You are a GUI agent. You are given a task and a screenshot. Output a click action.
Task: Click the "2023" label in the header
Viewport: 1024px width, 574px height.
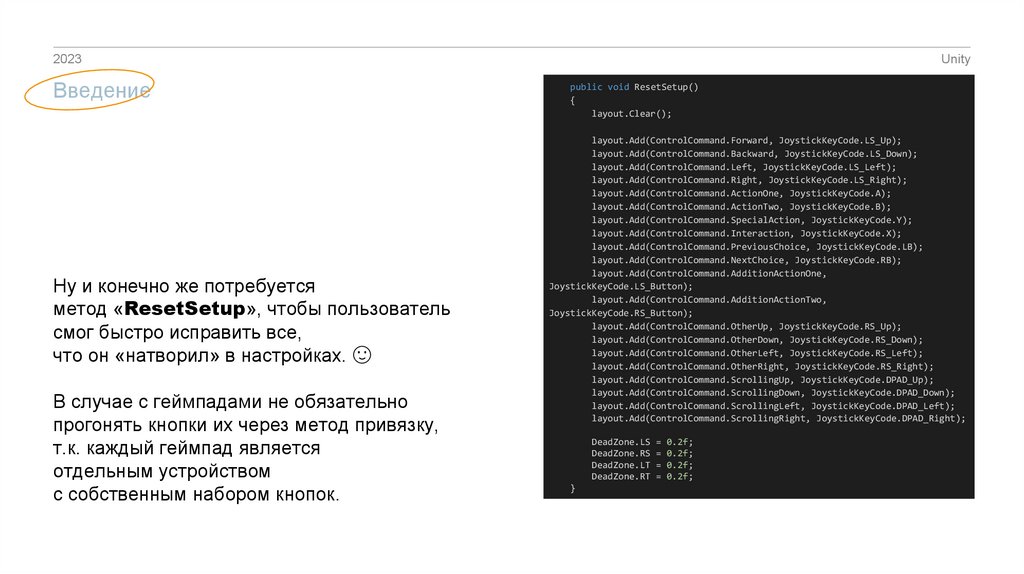pyautogui.click(x=67, y=59)
